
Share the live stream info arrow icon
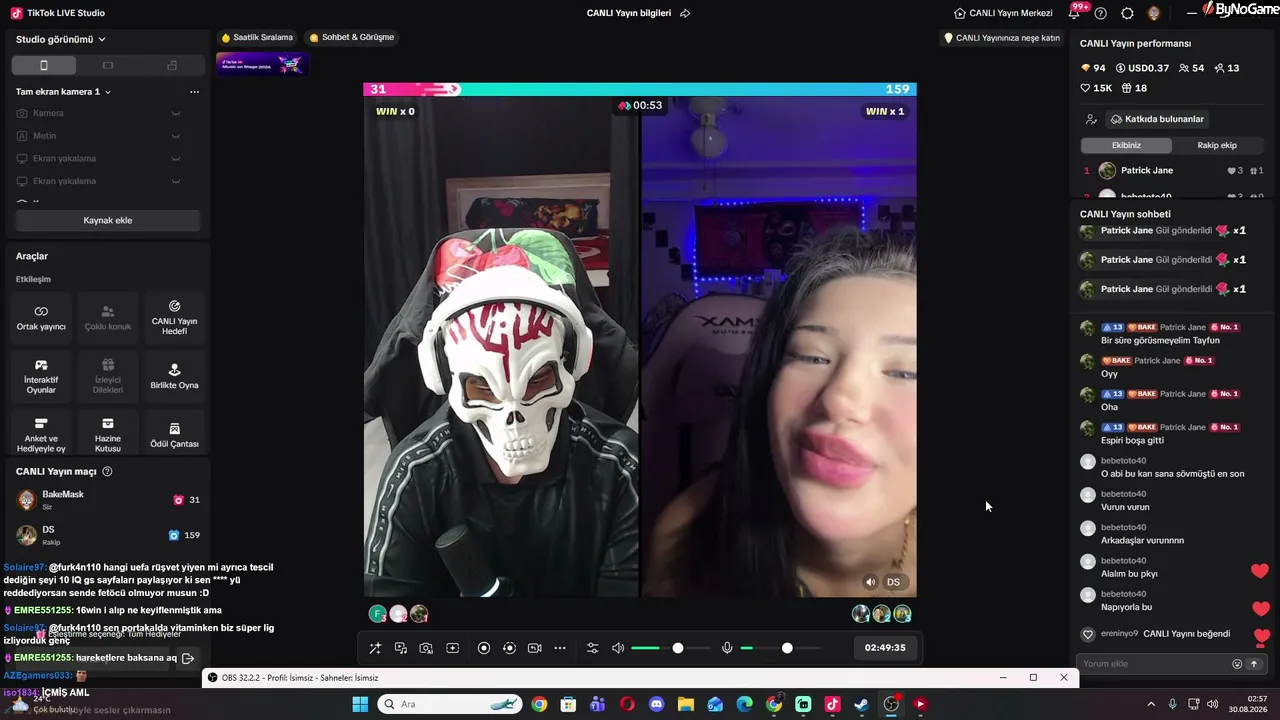[x=685, y=13]
